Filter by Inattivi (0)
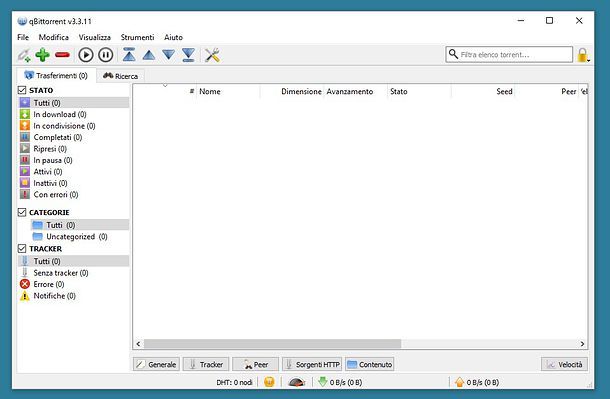610x399 pixels. pos(74,183)
